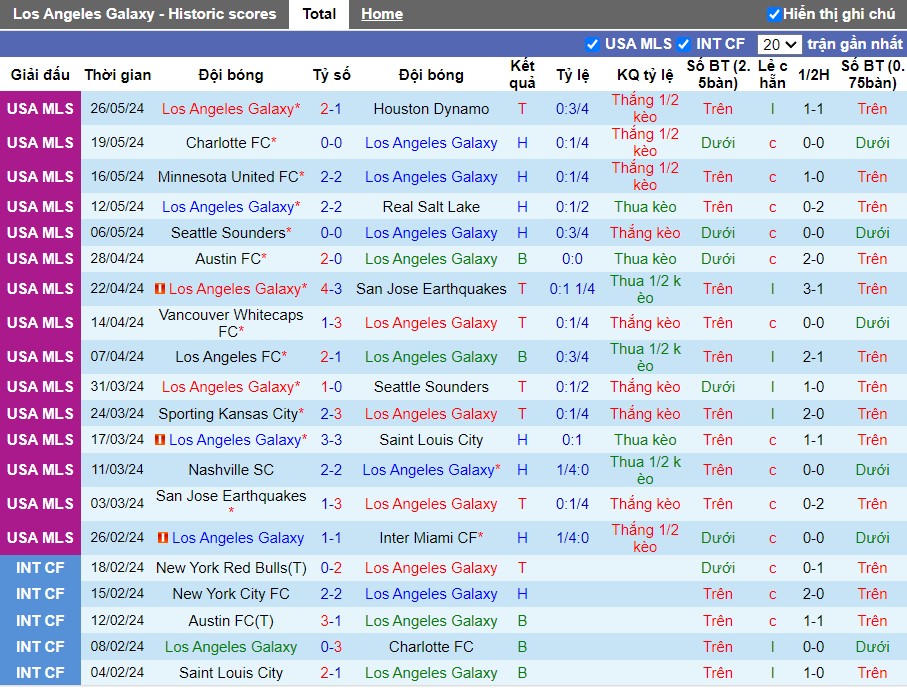The height and width of the screenshot is (690, 907).
Task: Select date 12/05/24 cell
Action: (x=117, y=206)
